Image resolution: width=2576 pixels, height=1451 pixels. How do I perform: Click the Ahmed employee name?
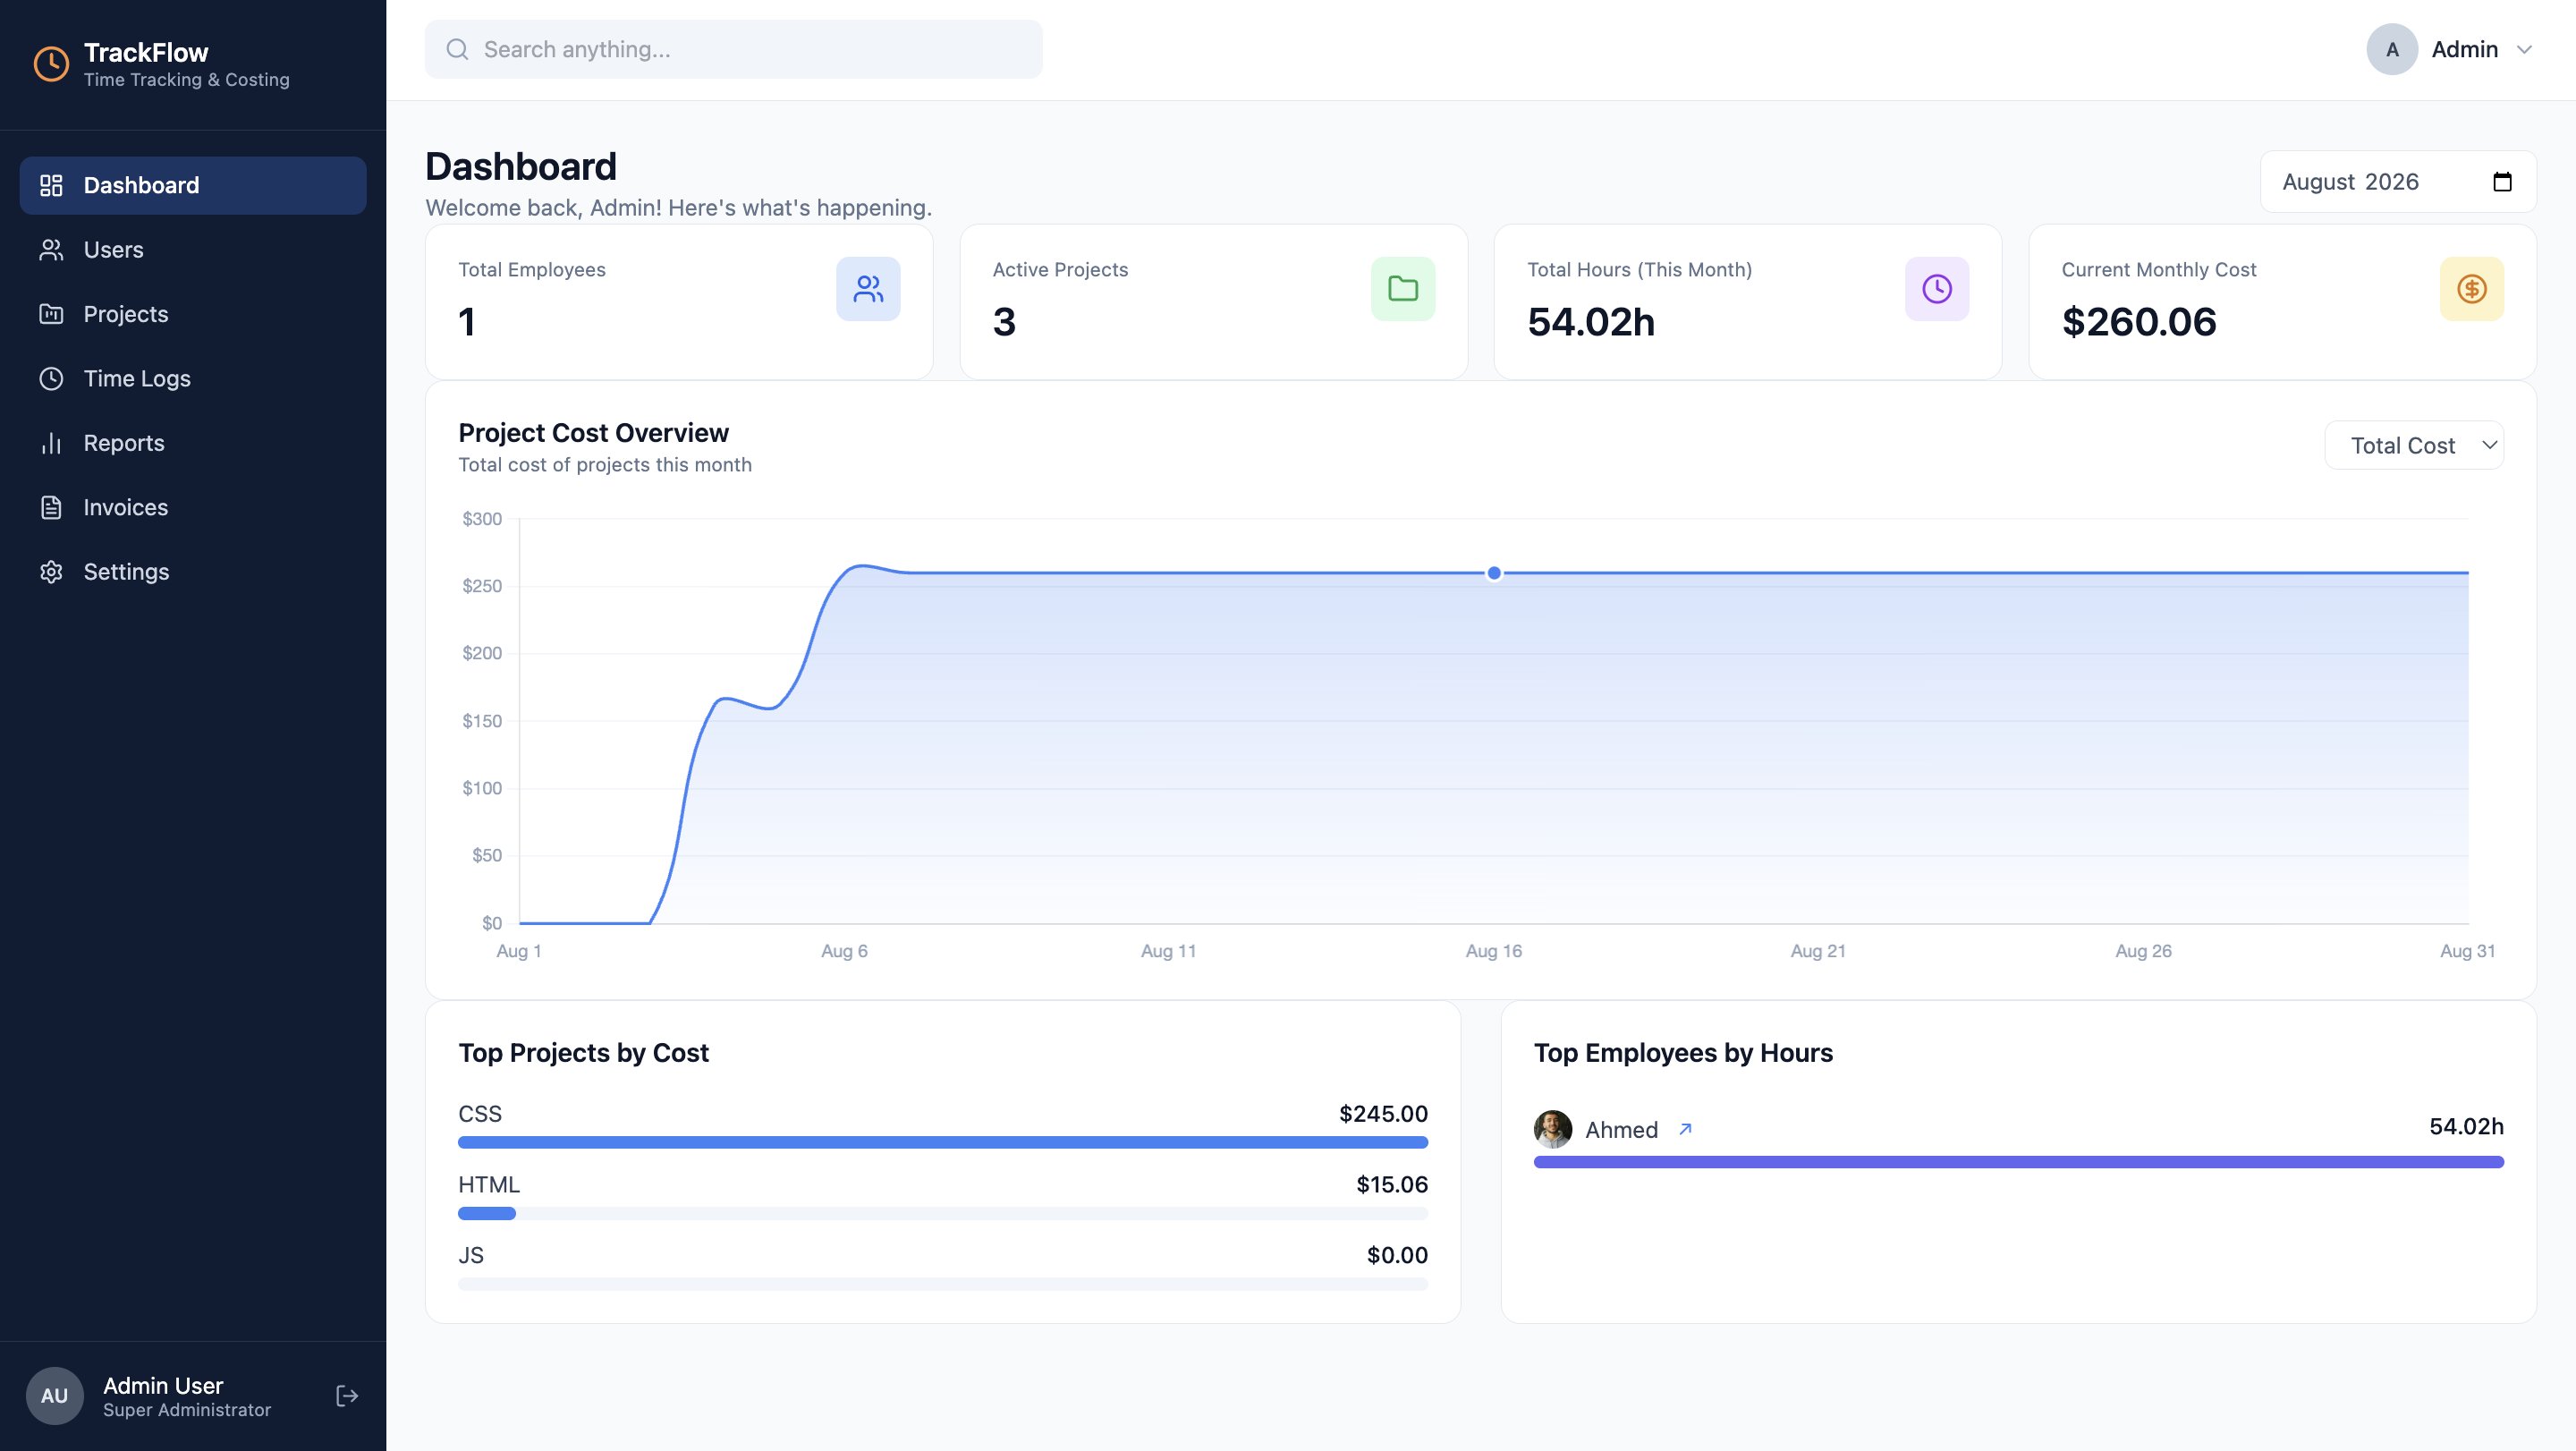[1621, 1130]
